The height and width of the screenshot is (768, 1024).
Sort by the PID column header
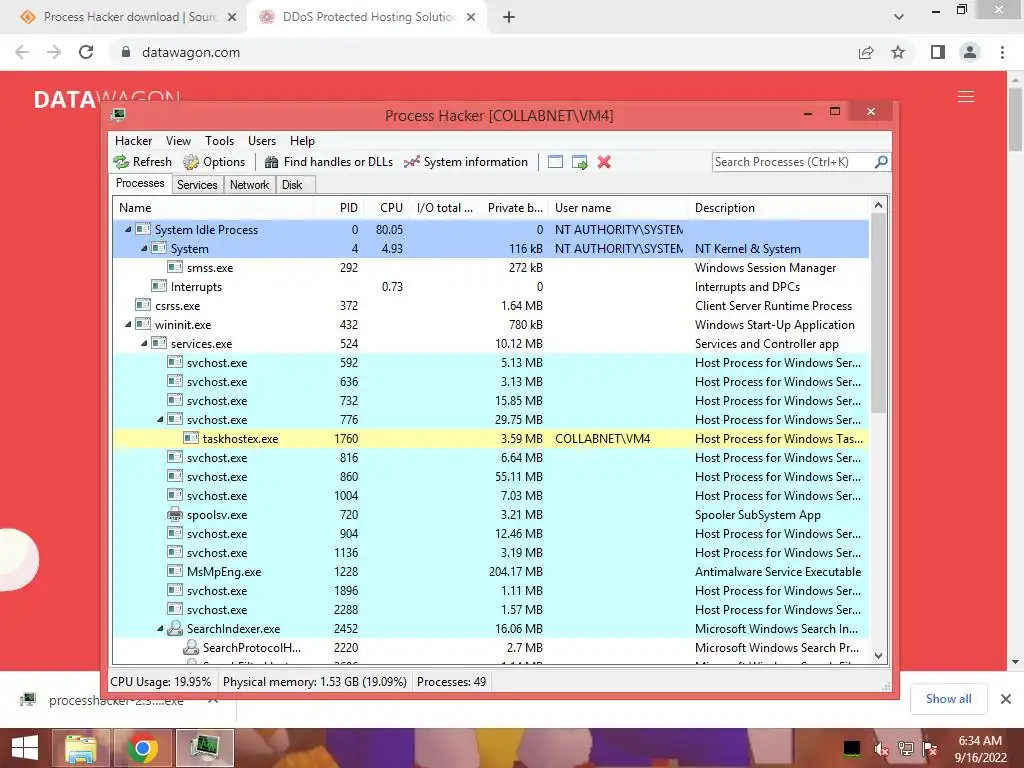click(338, 208)
